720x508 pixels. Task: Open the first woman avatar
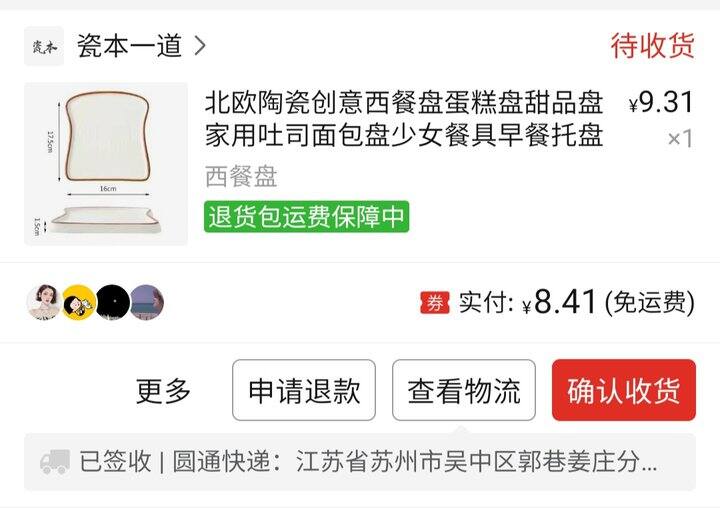click(x=44, y=302)
